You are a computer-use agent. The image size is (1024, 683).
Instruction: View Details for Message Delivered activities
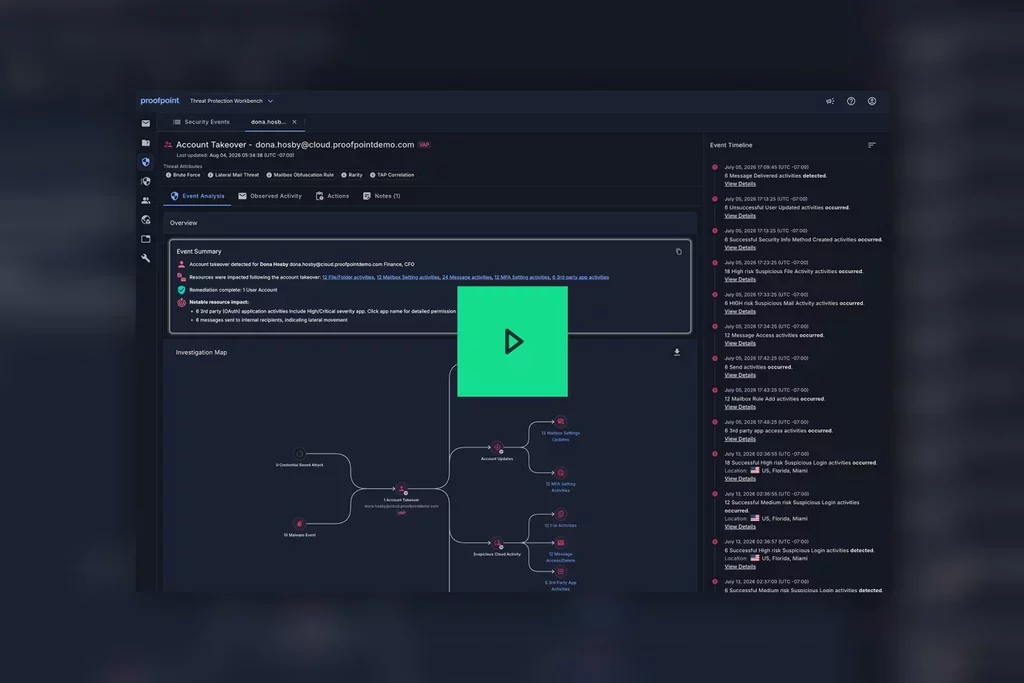(x=740, y=184)
